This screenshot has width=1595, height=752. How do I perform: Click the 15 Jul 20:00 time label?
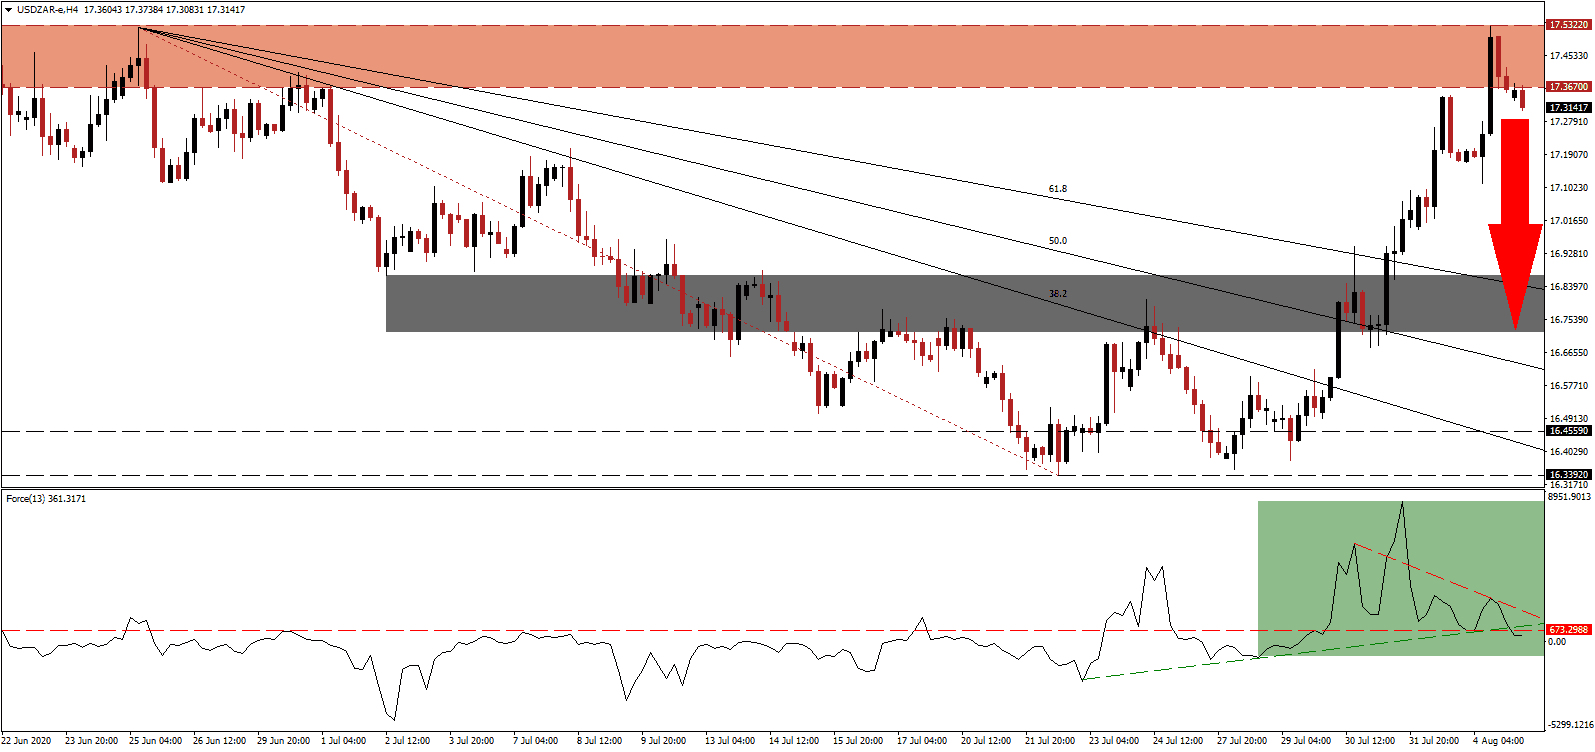tap(858, 741)
